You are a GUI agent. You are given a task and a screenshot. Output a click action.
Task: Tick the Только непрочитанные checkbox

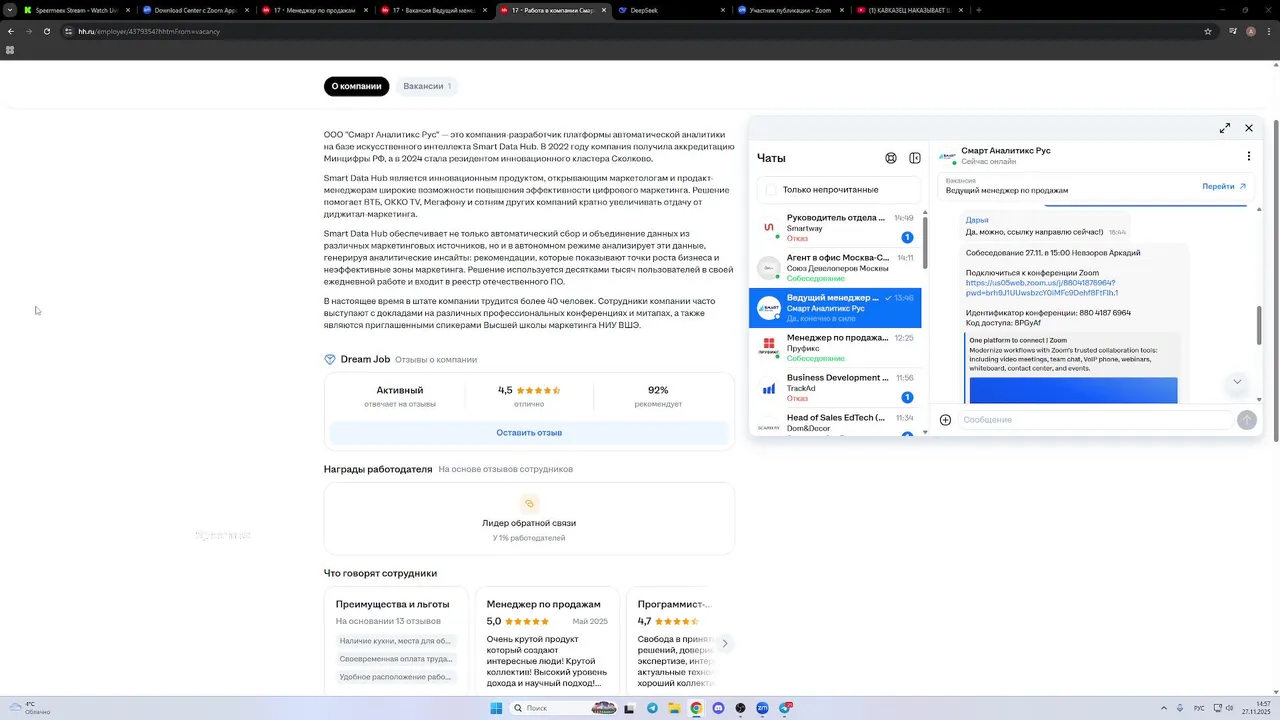(771, 190)
